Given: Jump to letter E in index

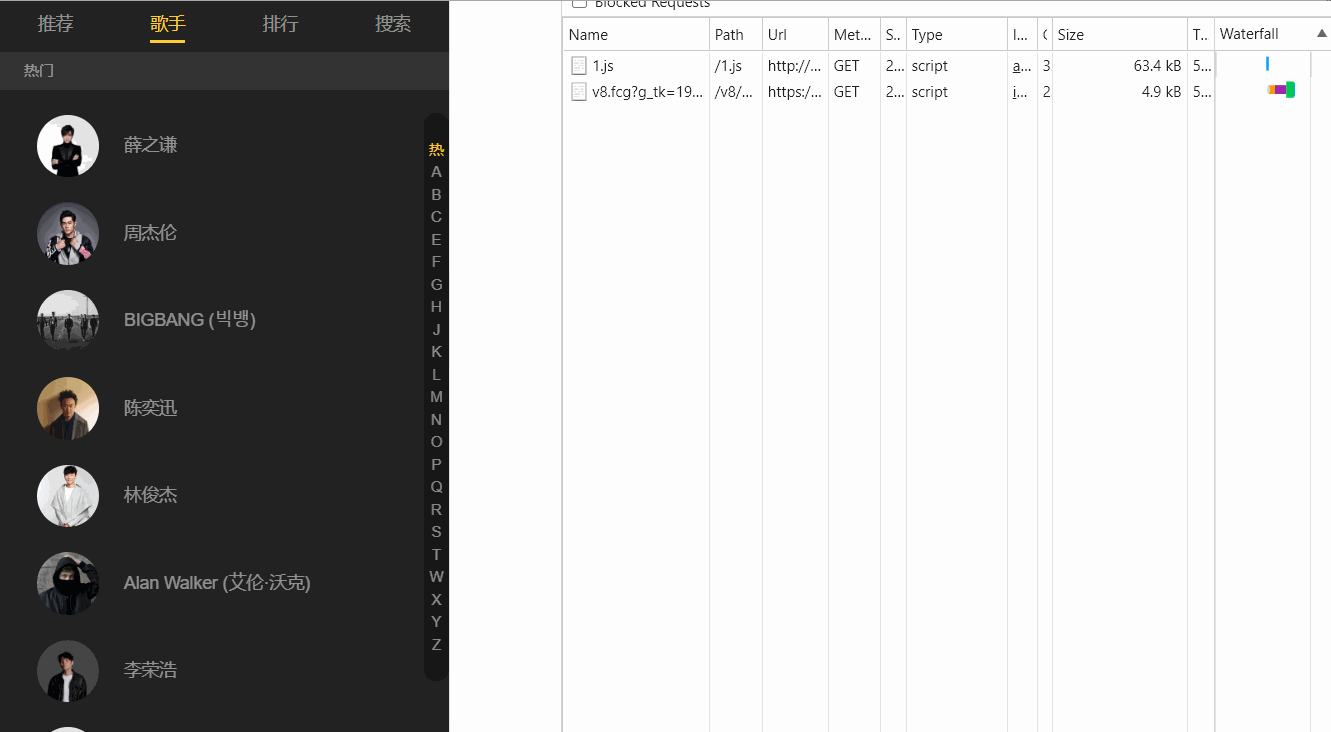Looking at the screenshot, I should [x=436, y=240].
